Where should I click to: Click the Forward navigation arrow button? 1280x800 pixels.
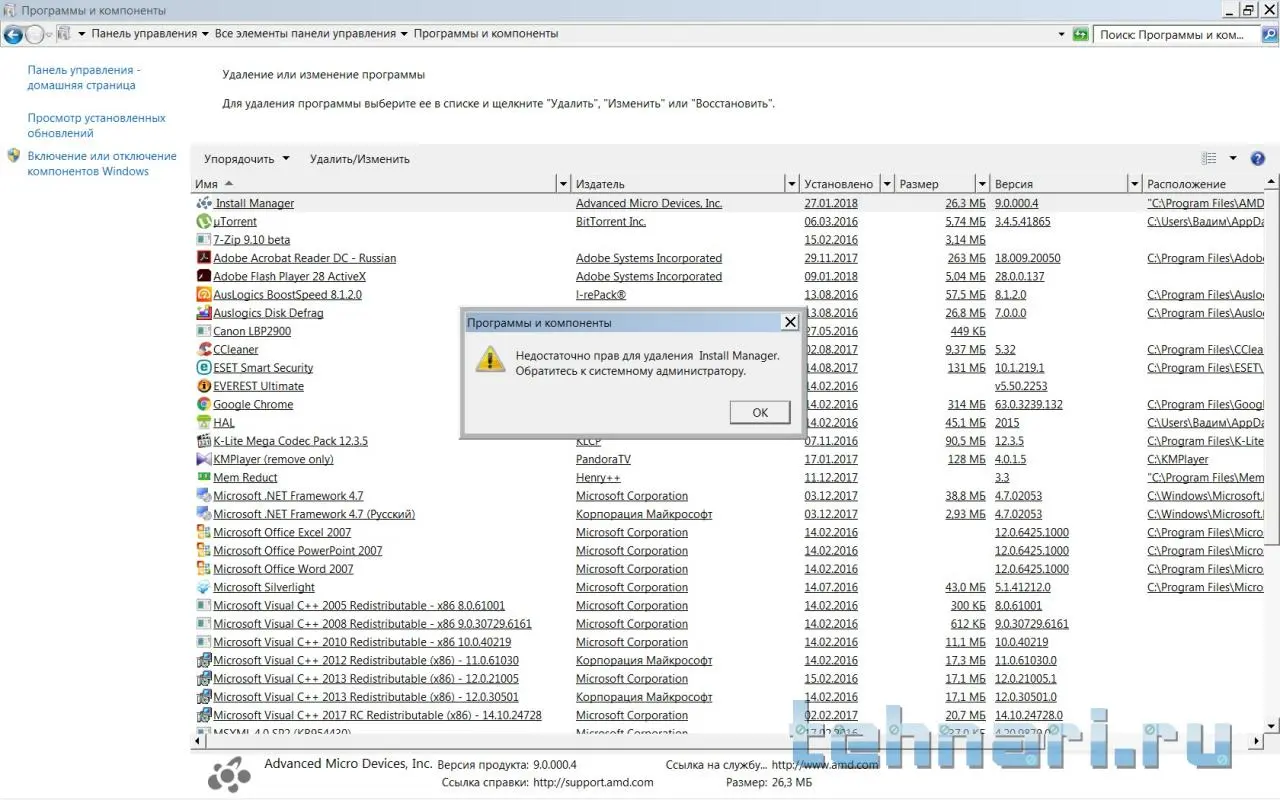[x=35, y=34]
